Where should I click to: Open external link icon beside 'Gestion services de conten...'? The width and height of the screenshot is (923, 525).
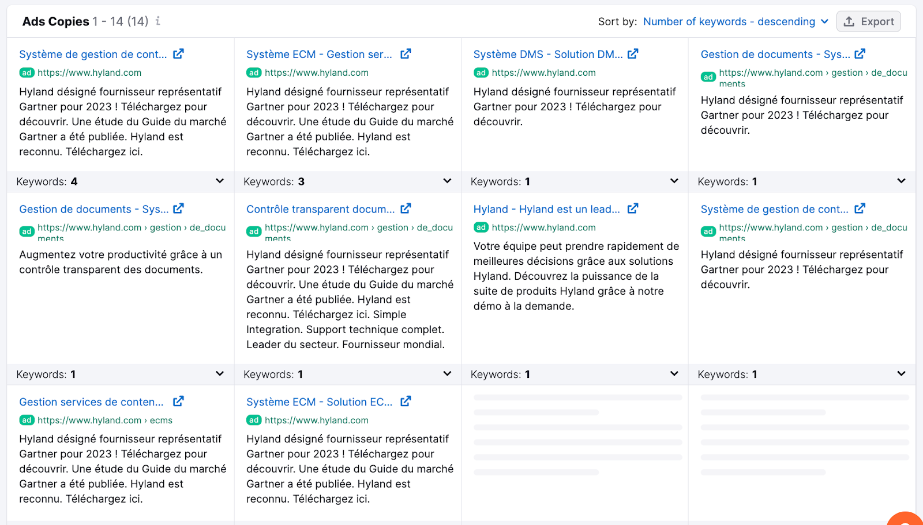[x=178, y=402]
